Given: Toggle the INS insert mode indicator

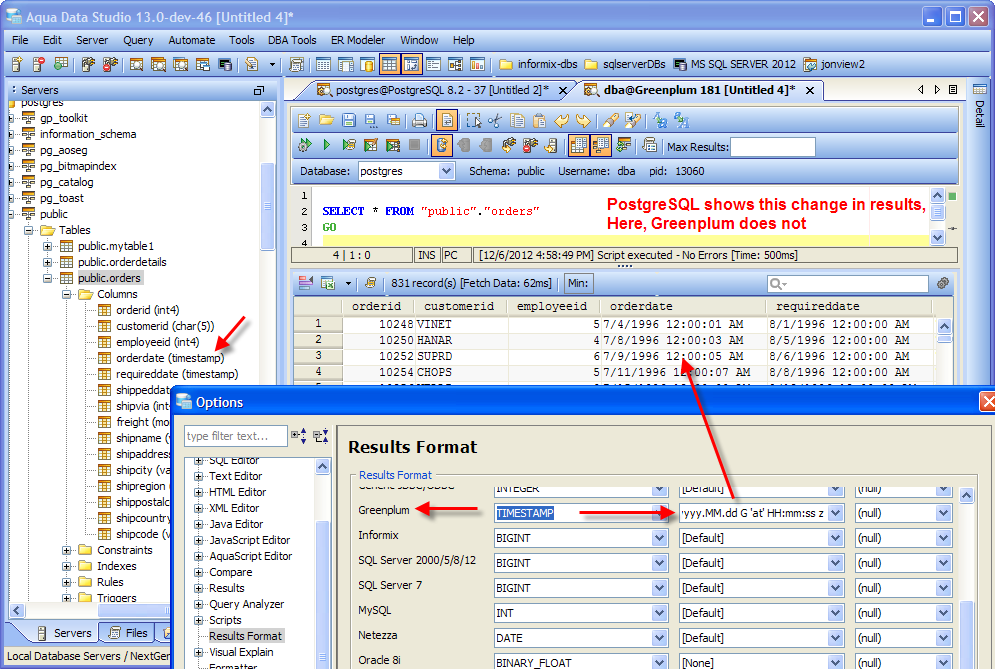Looking at the screenshot, I should [x=427, y=255].
